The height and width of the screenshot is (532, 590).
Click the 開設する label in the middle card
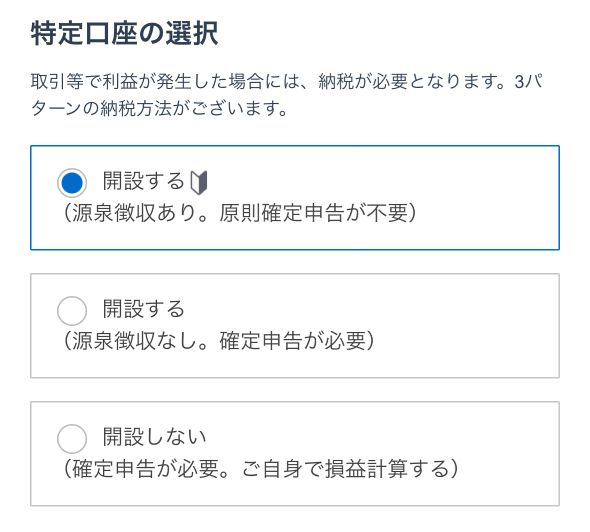(144, 309)
